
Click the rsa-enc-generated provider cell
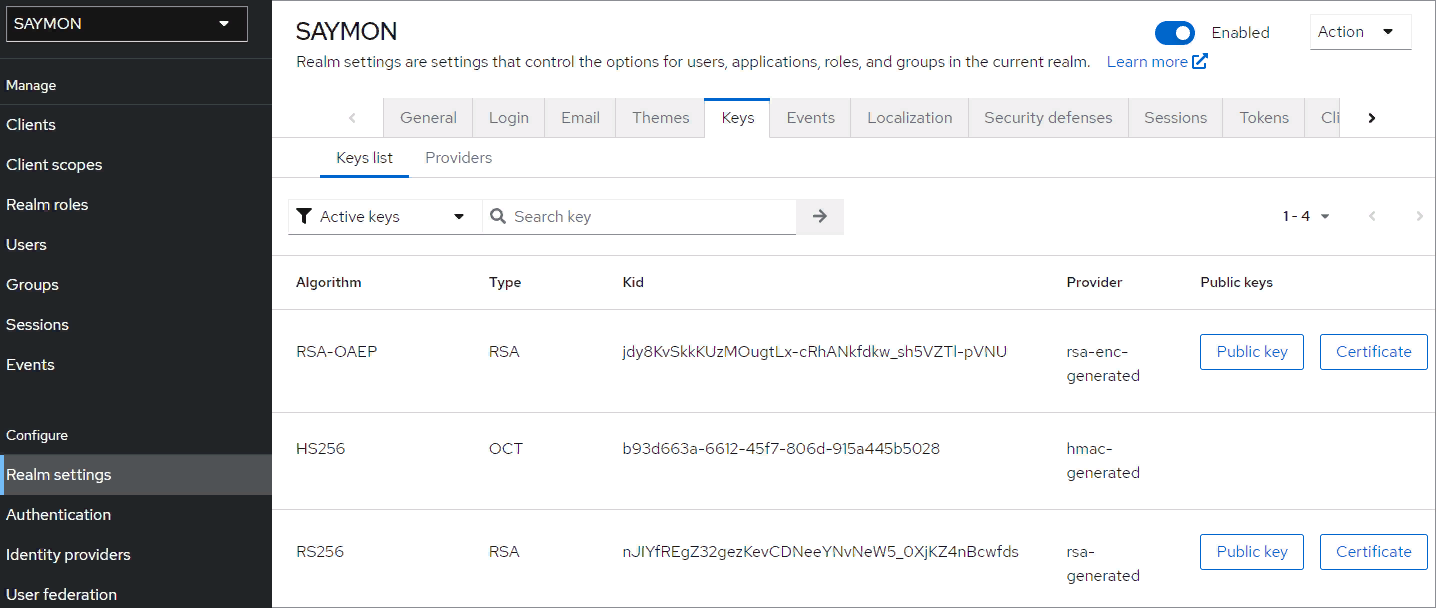click(1103, 364)
